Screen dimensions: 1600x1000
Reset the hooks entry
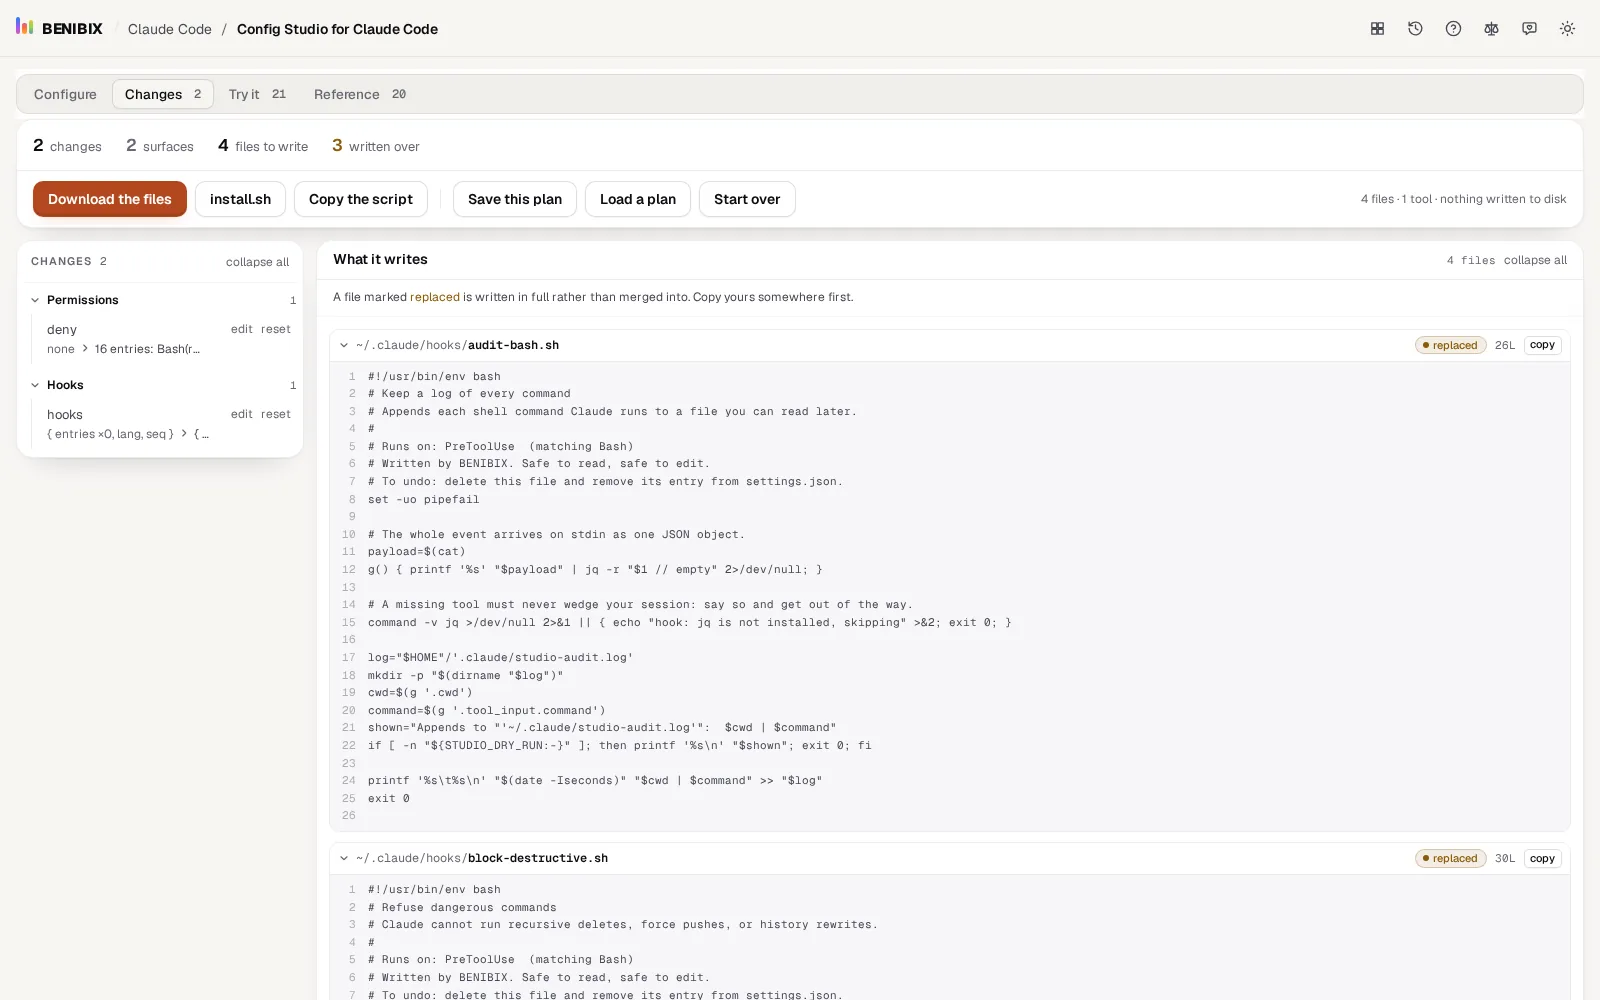click(x=276, y=414)
